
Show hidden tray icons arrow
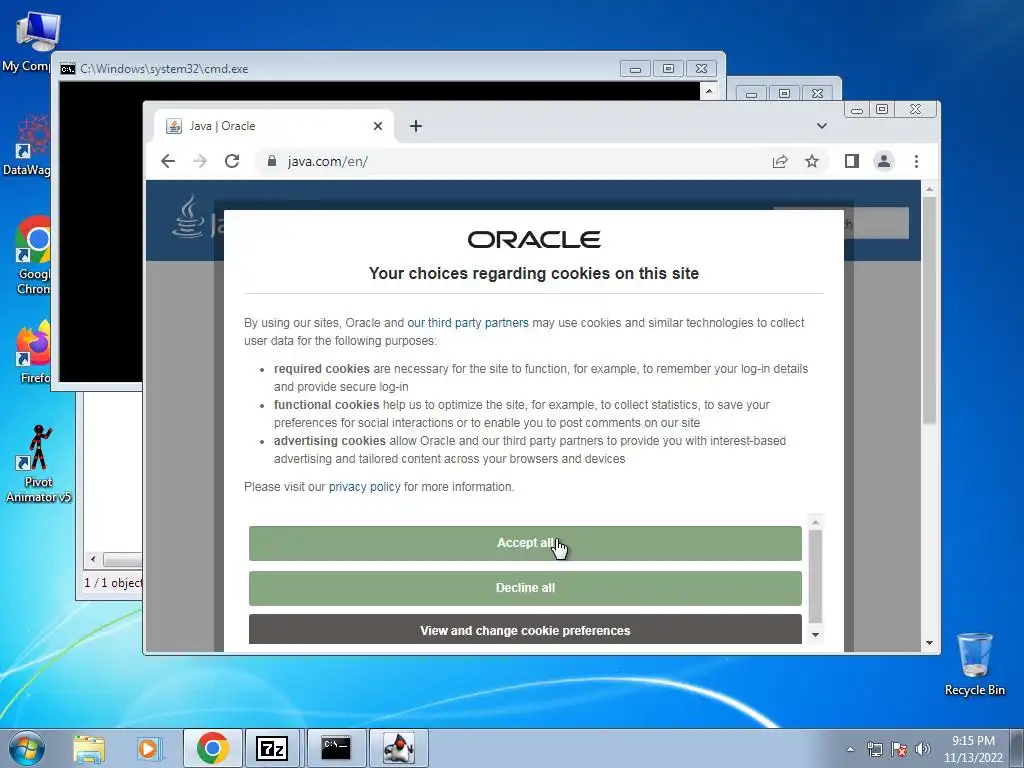(x=850, y=749)
